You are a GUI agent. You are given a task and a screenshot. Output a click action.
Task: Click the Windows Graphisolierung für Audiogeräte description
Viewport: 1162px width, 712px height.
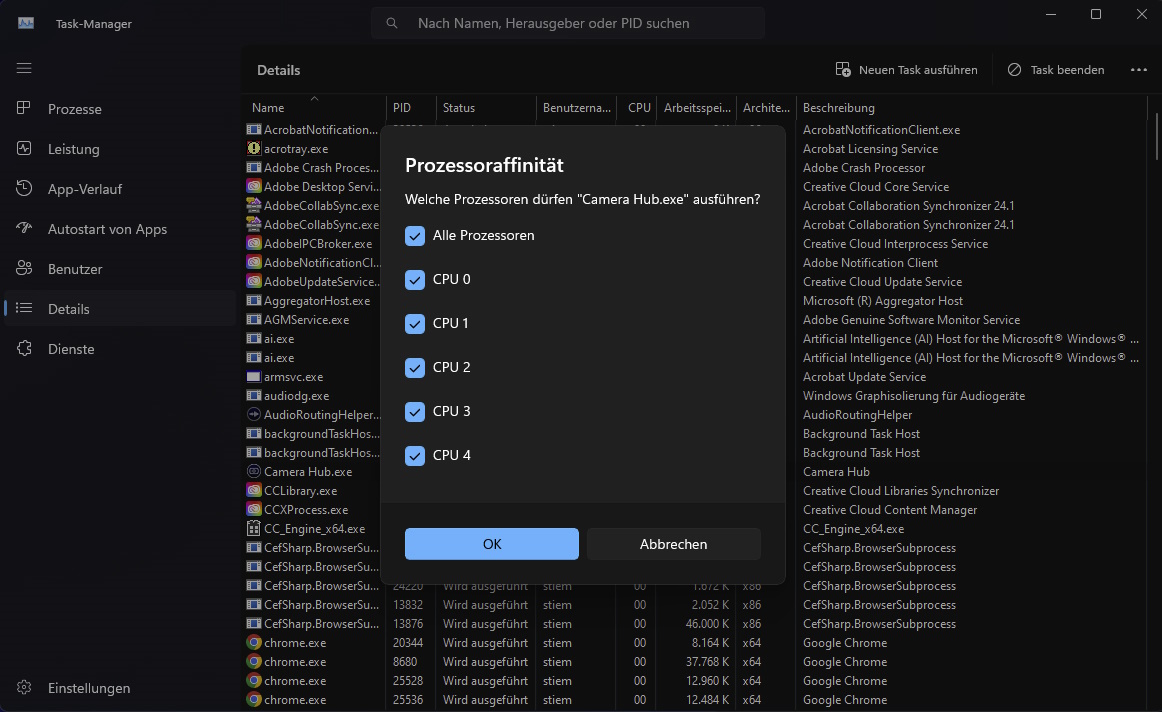coord(914,396)
